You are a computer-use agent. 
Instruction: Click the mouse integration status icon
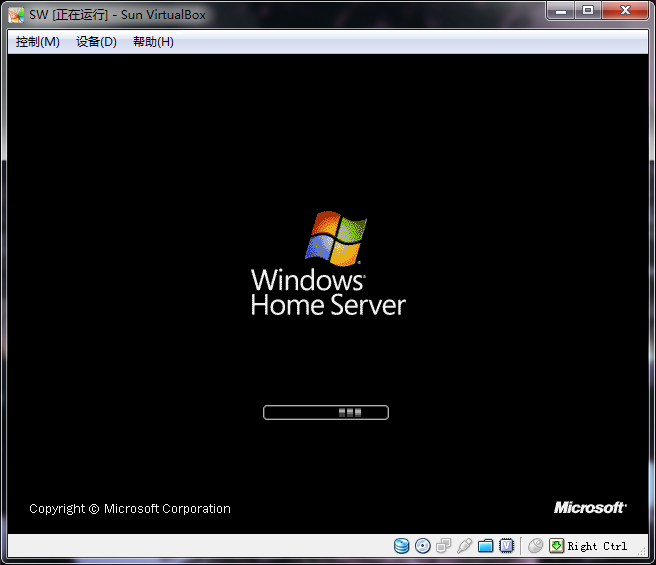point(536,546)
